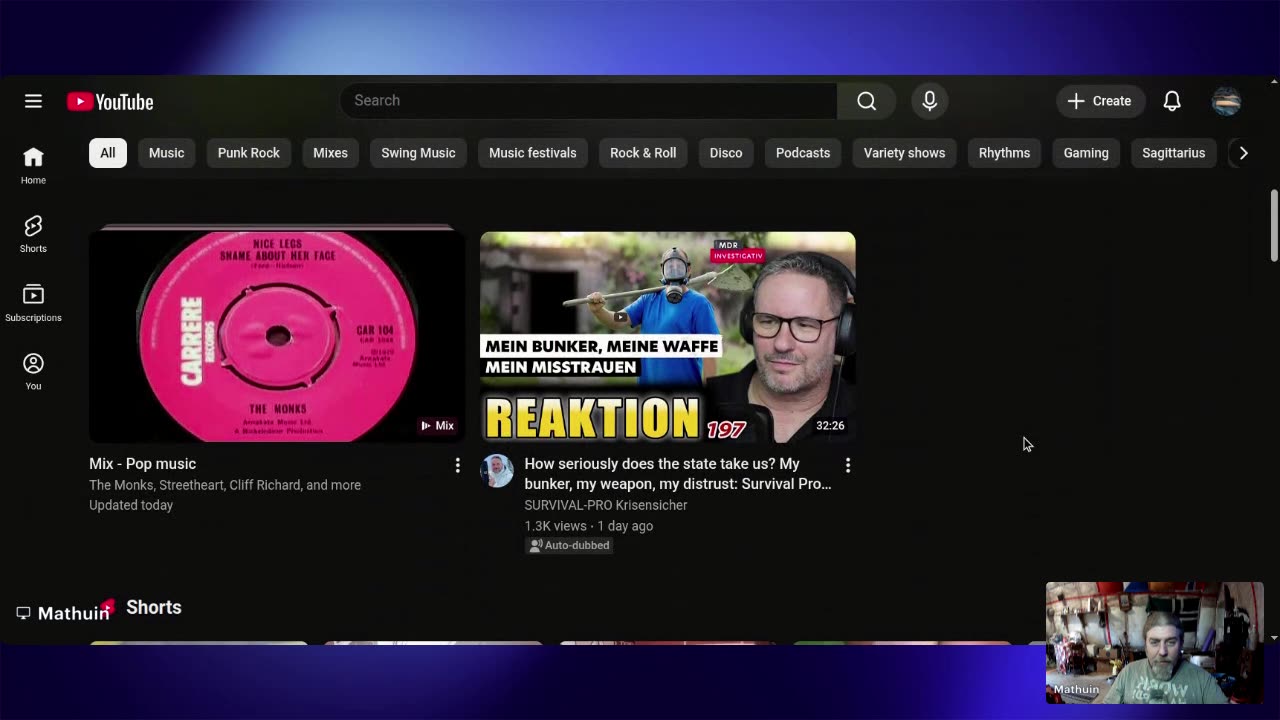
Task: Open the Mix - Pop music title
Action: click(x=142, y=464)
